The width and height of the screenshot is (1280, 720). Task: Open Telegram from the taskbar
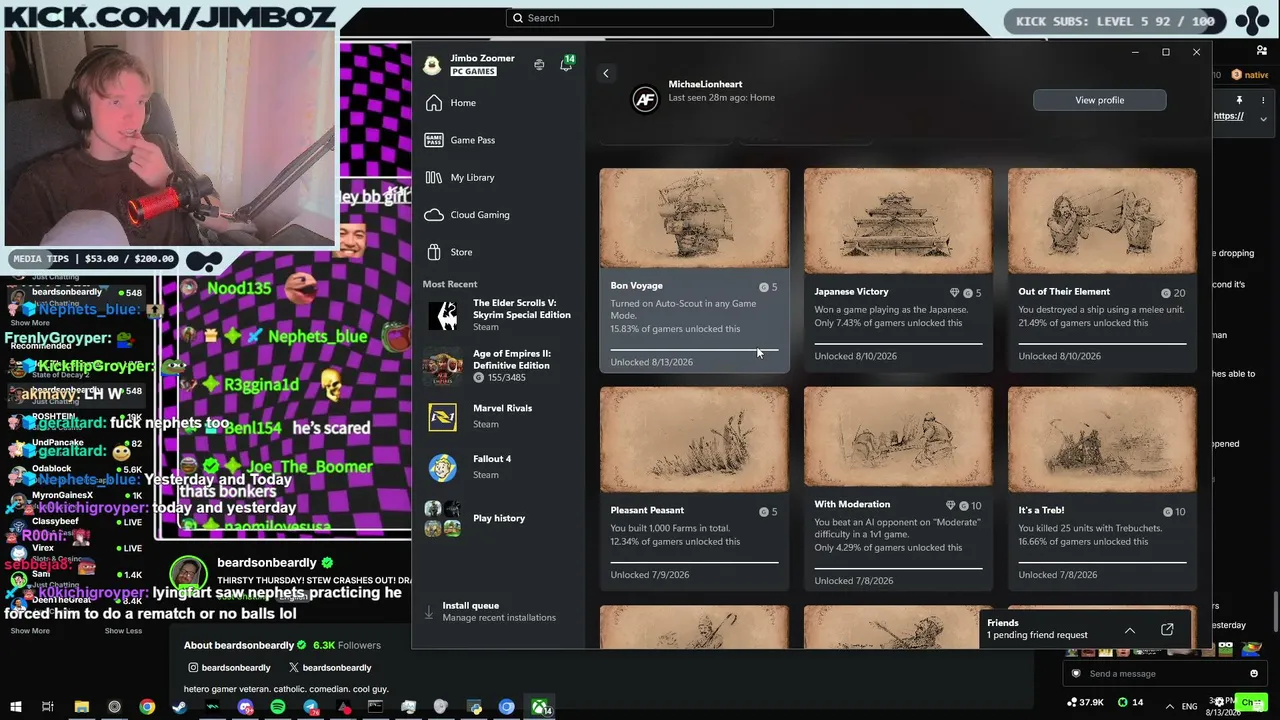coord(311,707)
